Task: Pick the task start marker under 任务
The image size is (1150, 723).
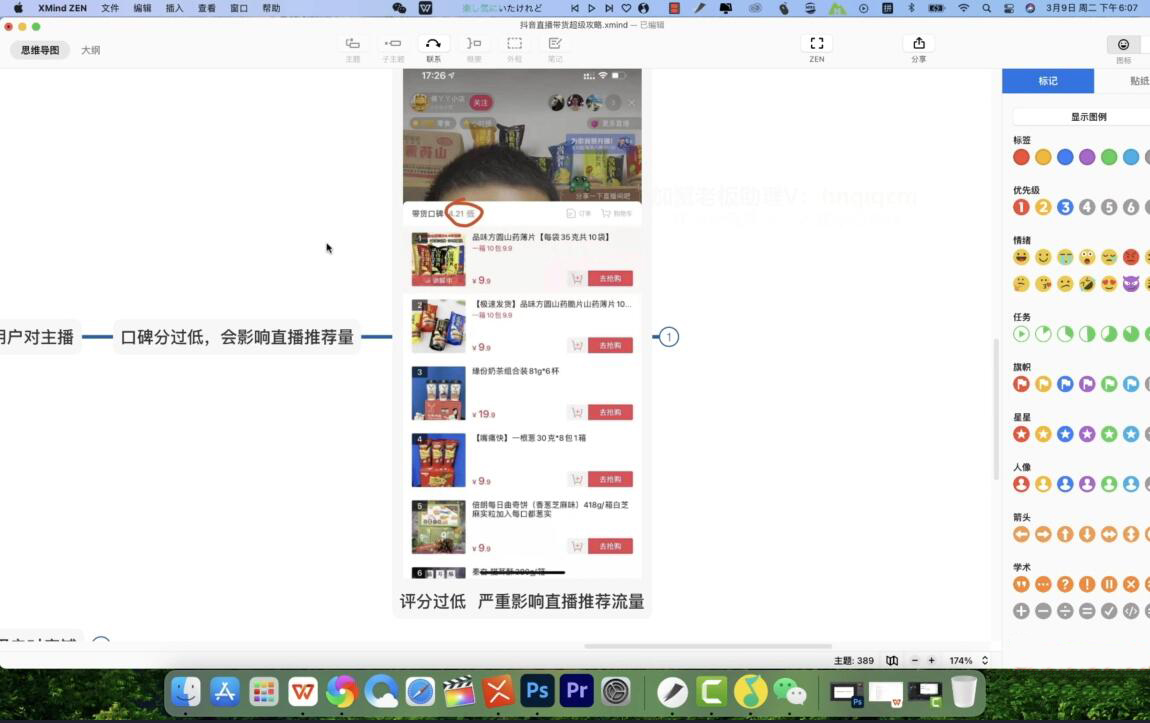Action: 1021,334
